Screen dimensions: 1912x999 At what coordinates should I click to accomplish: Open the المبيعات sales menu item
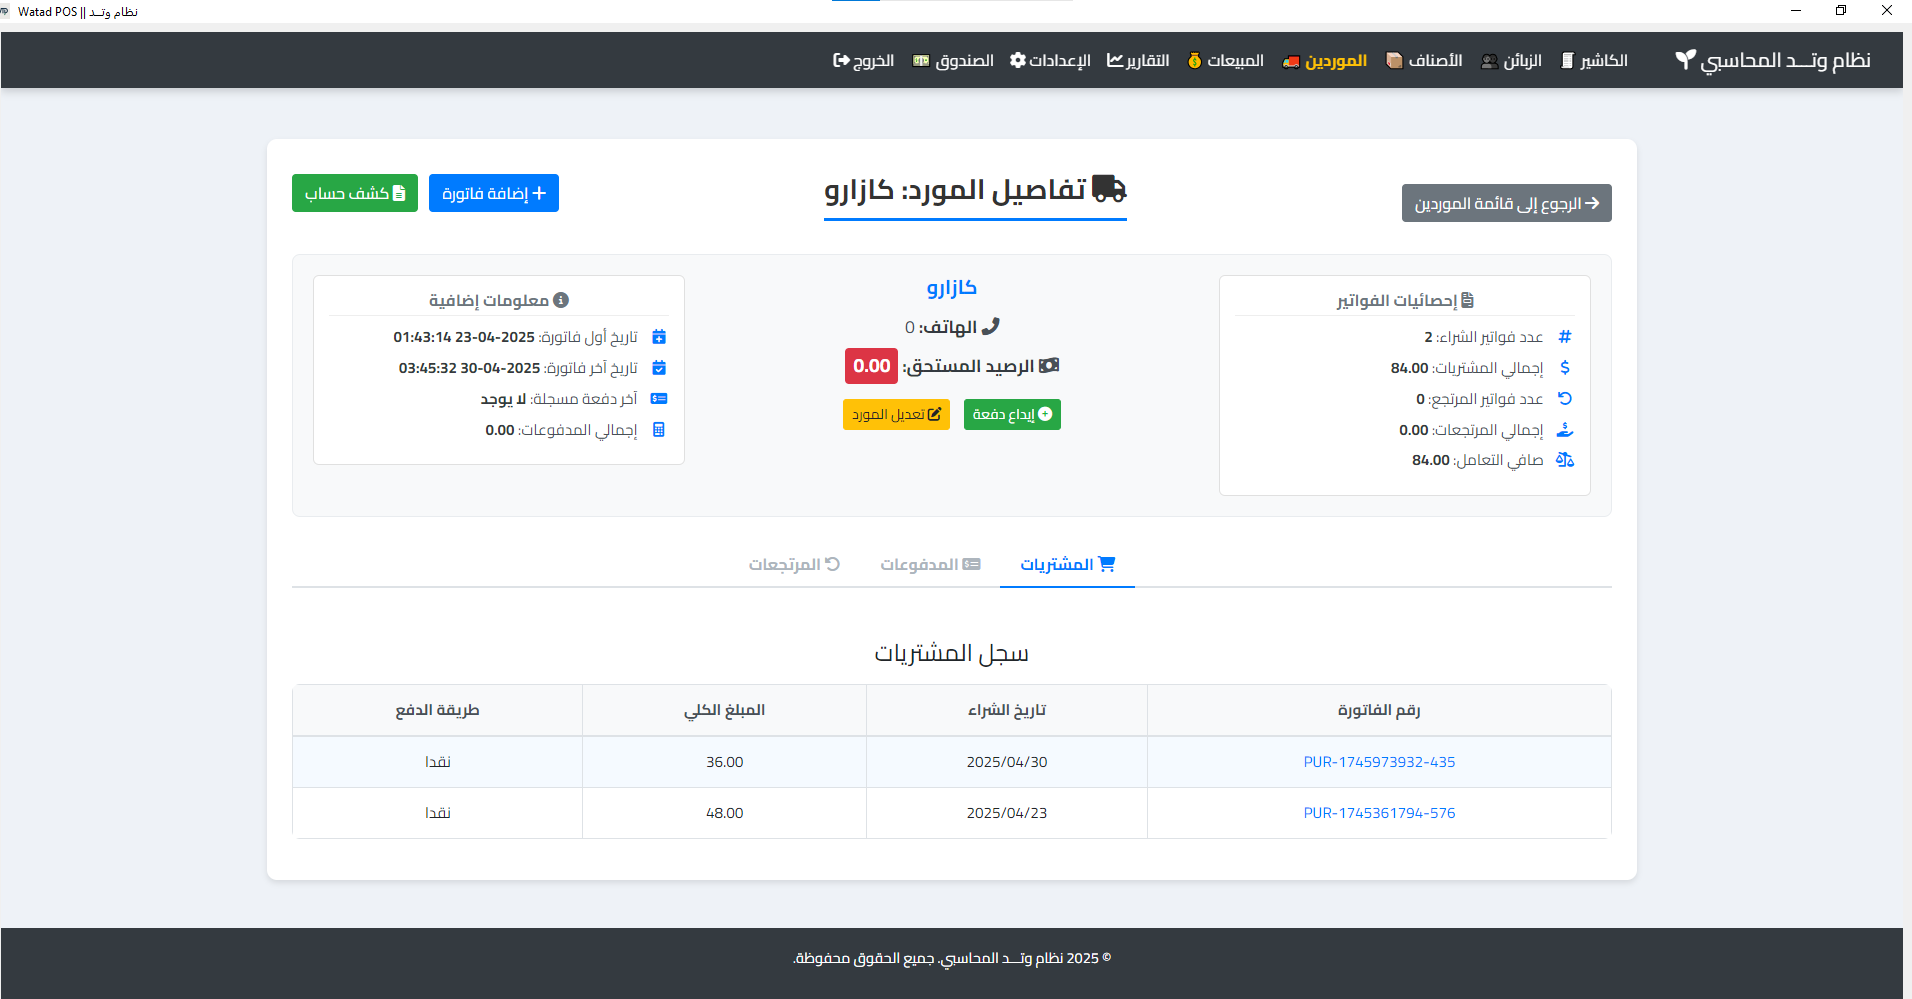1226,61
